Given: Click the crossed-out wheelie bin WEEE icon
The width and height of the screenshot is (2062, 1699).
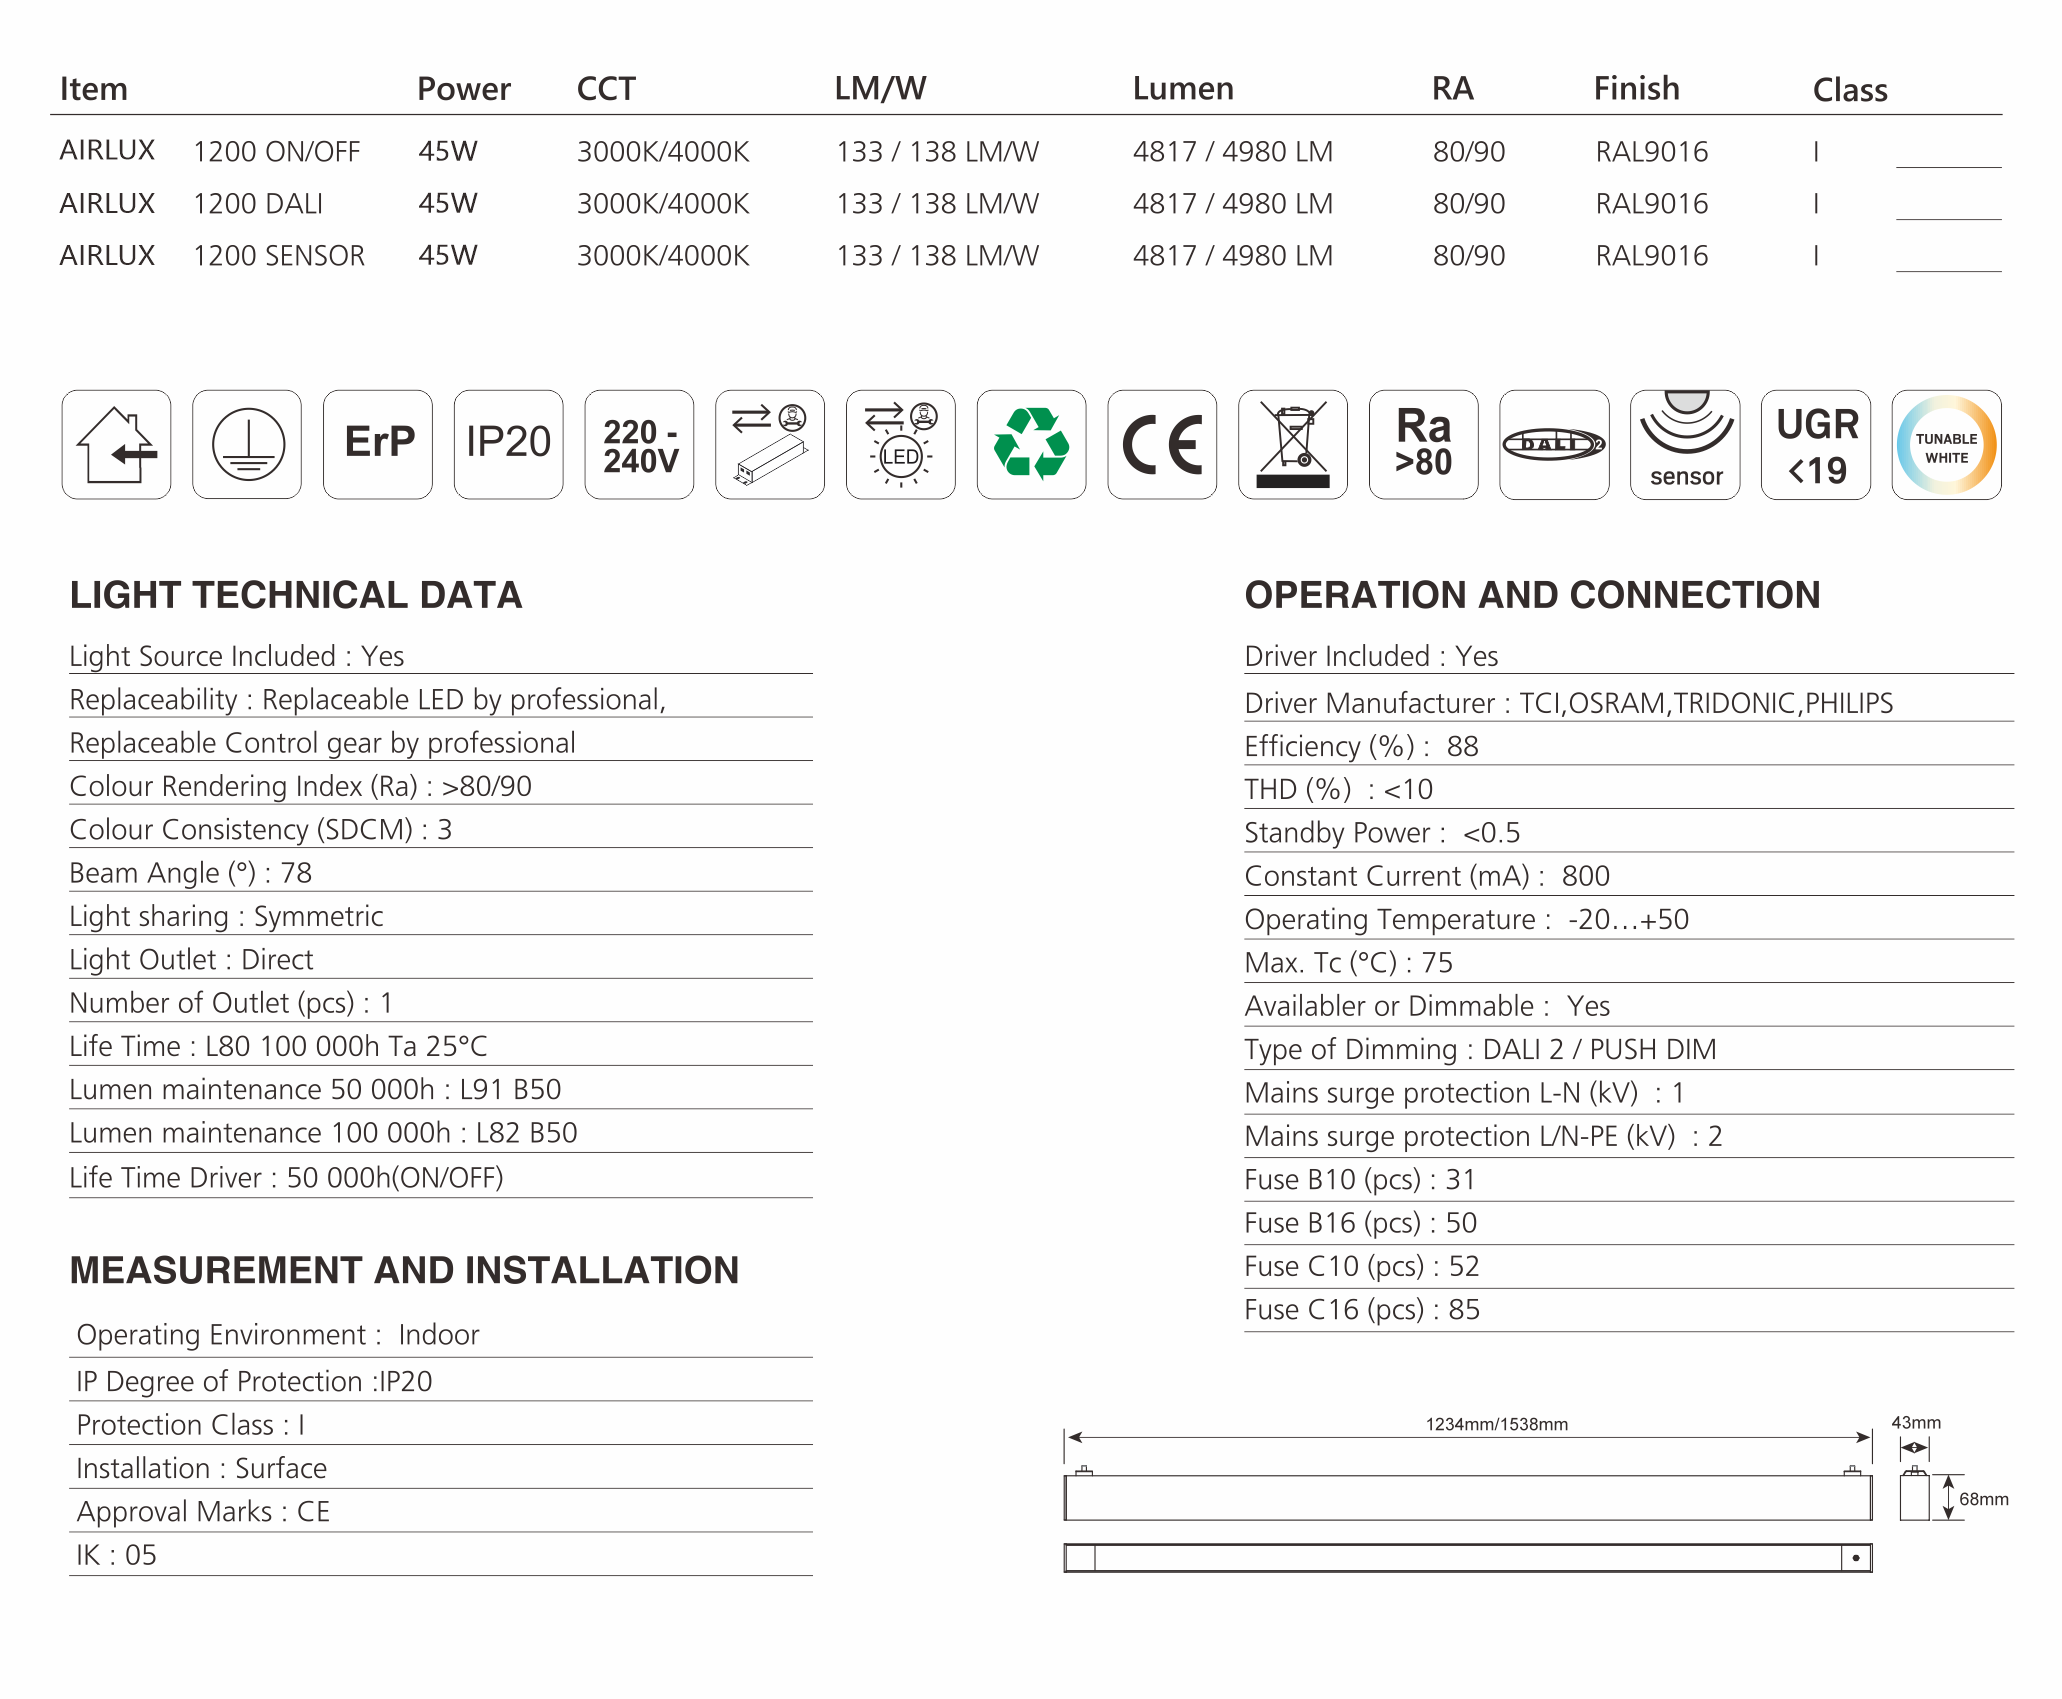Looking at the screenshot, I should pos(1293,445).
